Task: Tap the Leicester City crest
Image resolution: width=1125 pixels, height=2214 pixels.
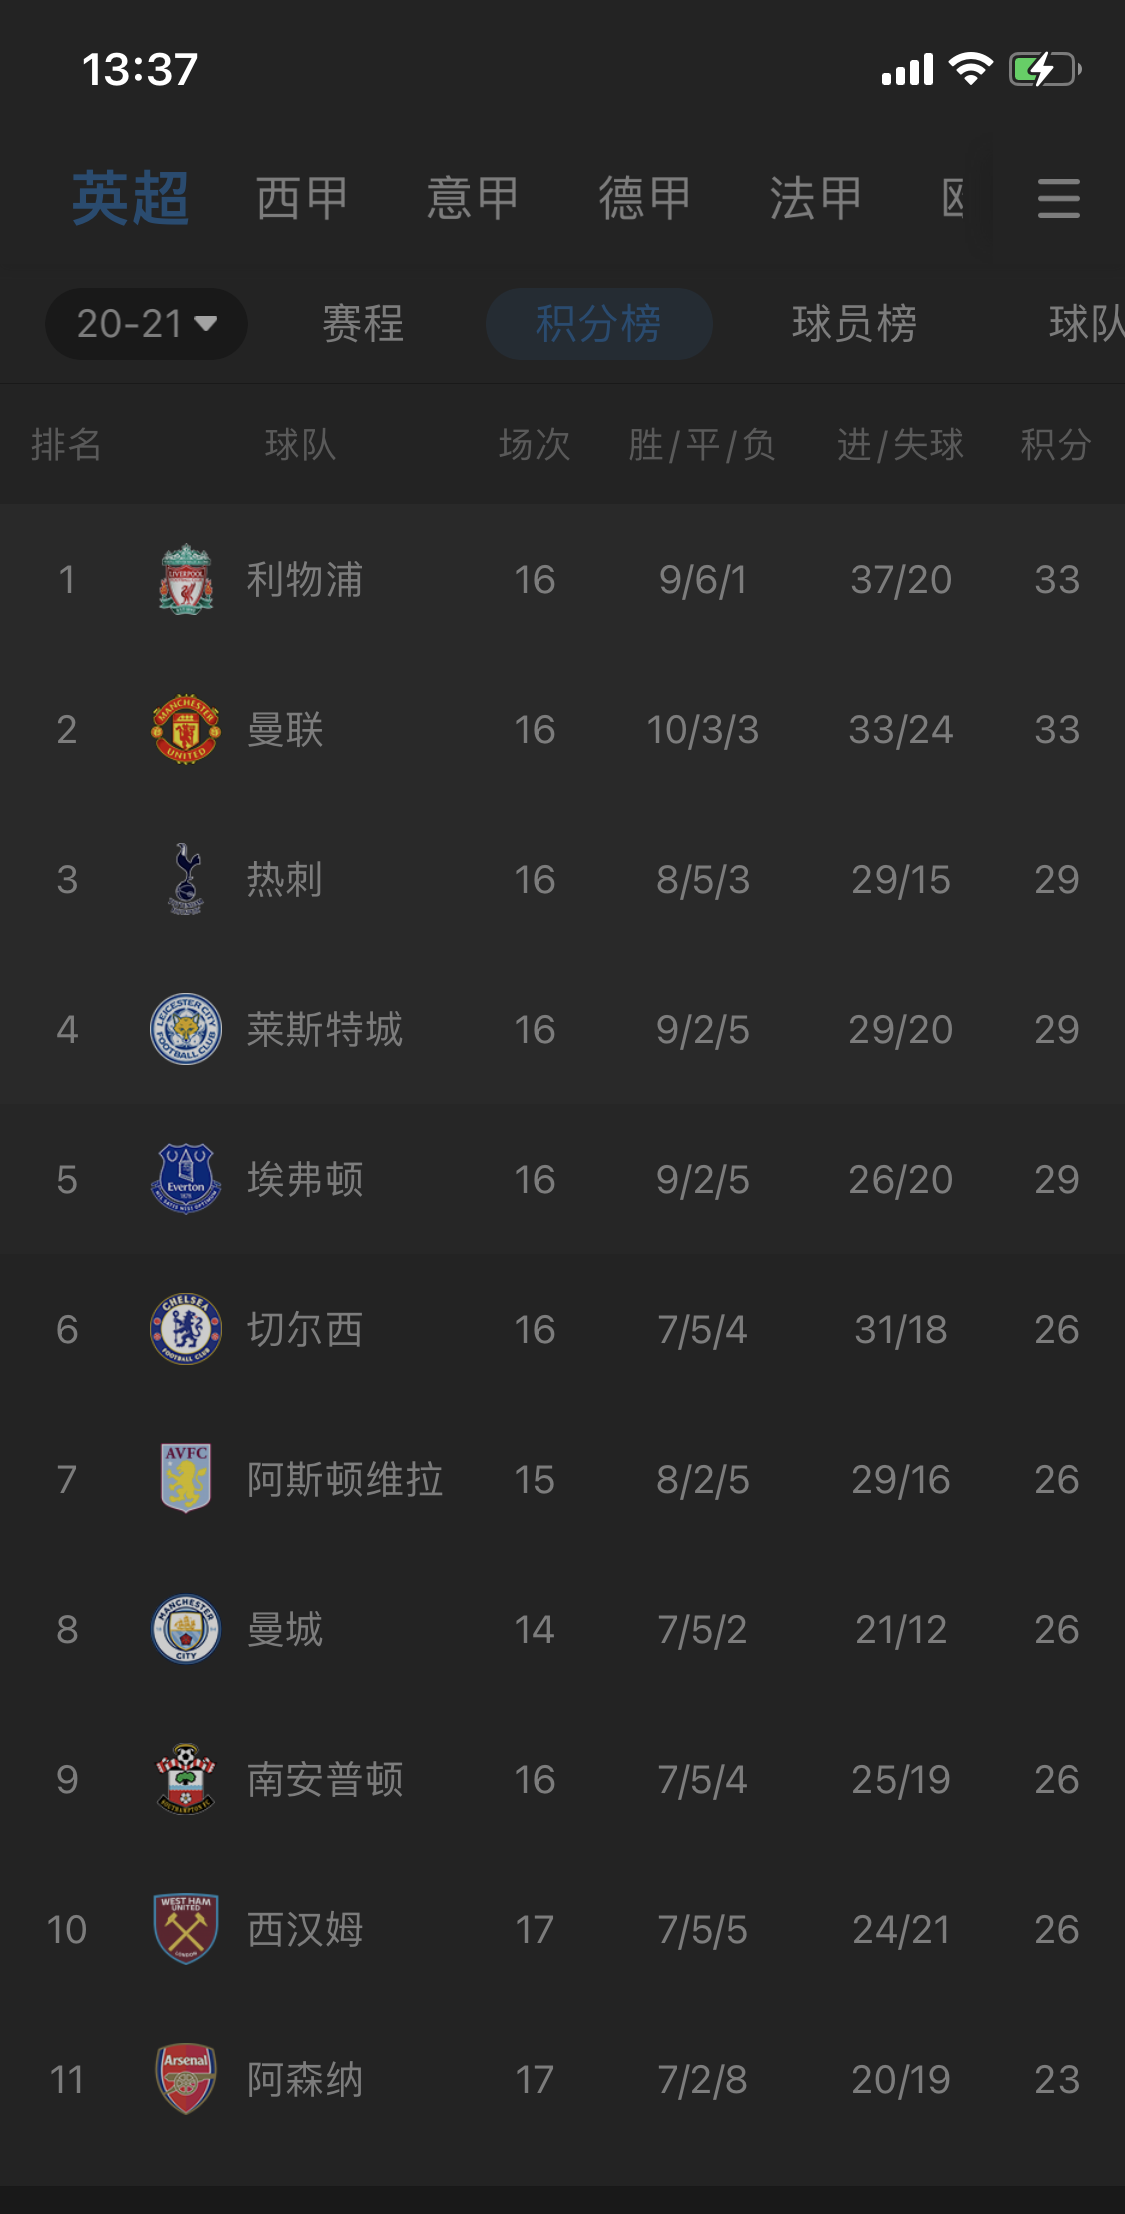Action: pyautogui.click(x=186, y=1029)
